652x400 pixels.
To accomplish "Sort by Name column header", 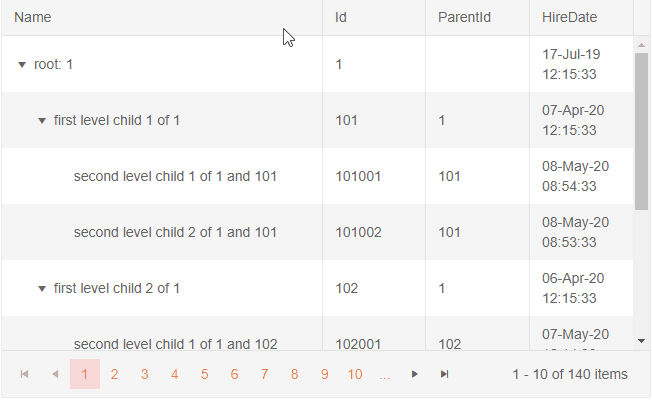I will click(x=33, y=18).
